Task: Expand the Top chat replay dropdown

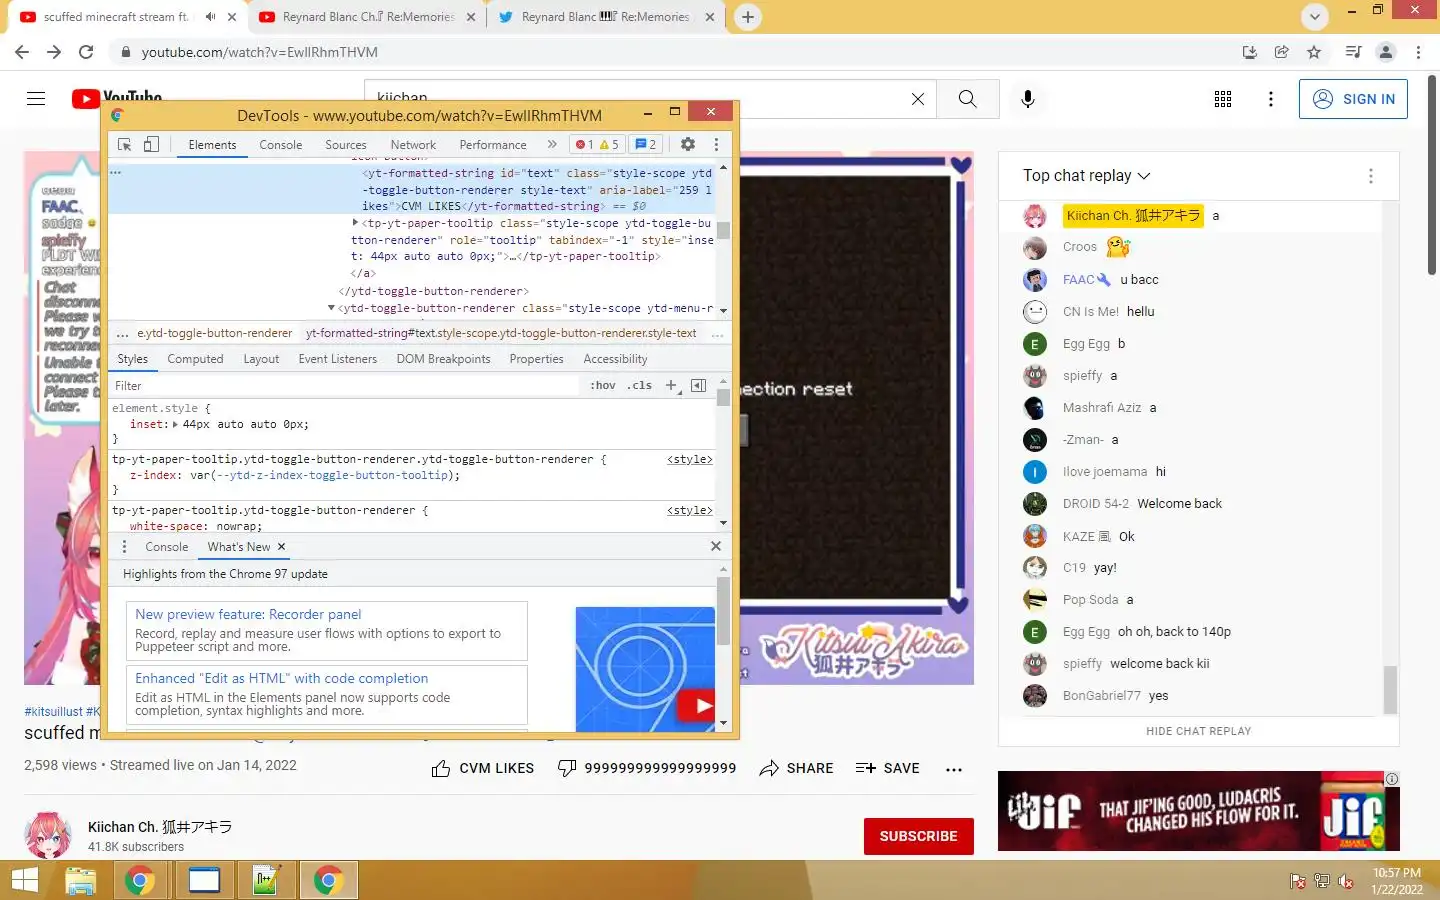Action: point(1086,176)
